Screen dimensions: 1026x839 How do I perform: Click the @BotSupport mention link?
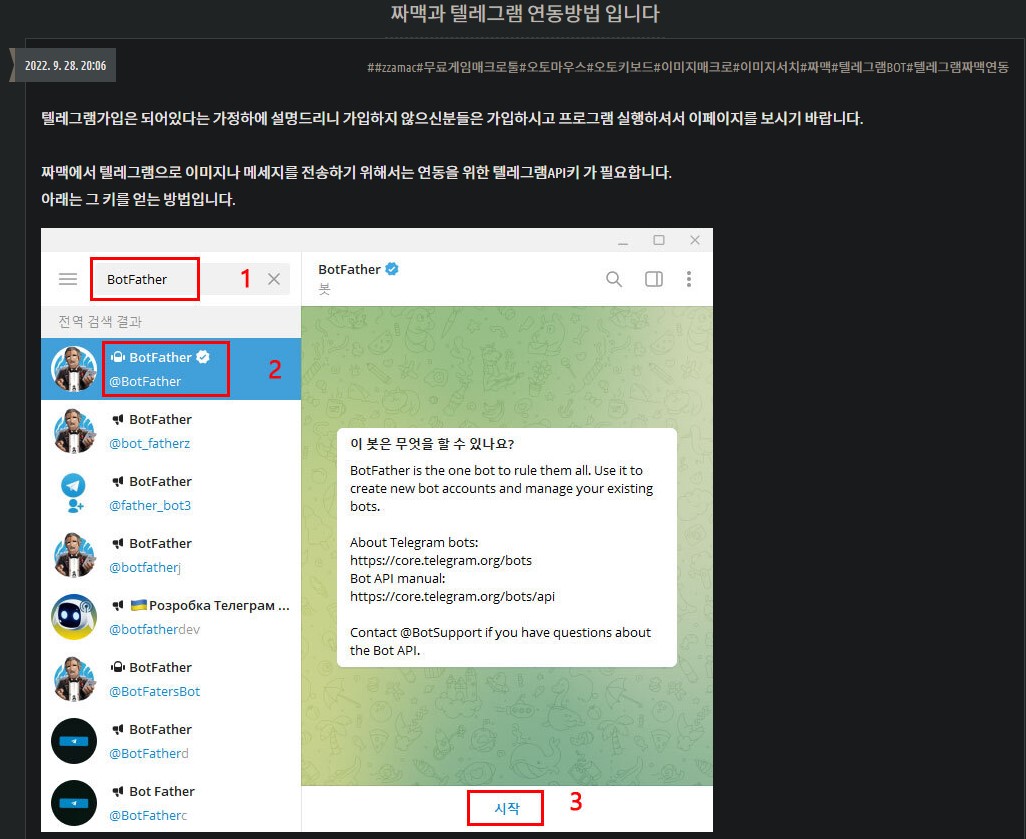pyautogui.click(x=441, y=632)
